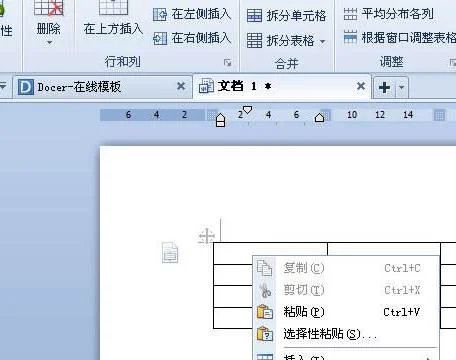Image resolution: width=456 pixels, height=360 pixels.
Task: Open the dropdown beside the new tab button
Action: click(402, 87)
